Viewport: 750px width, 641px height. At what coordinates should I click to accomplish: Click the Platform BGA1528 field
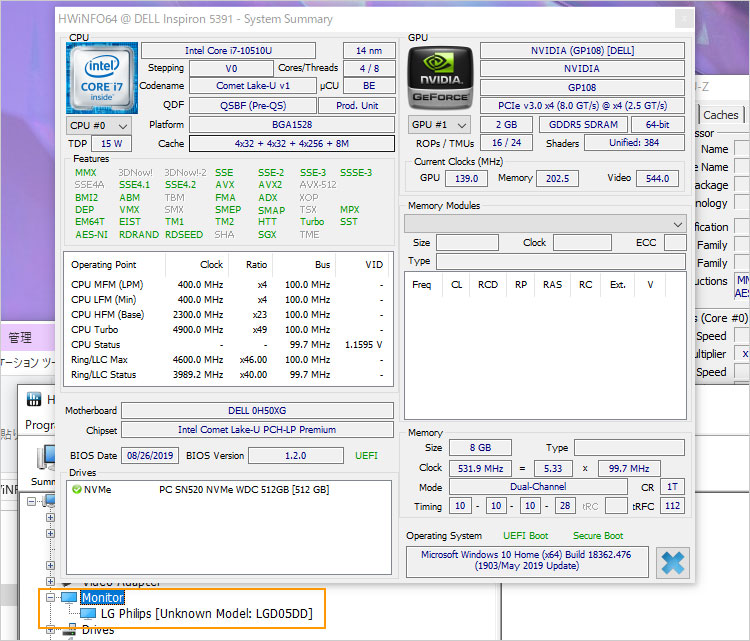(292, 125)
